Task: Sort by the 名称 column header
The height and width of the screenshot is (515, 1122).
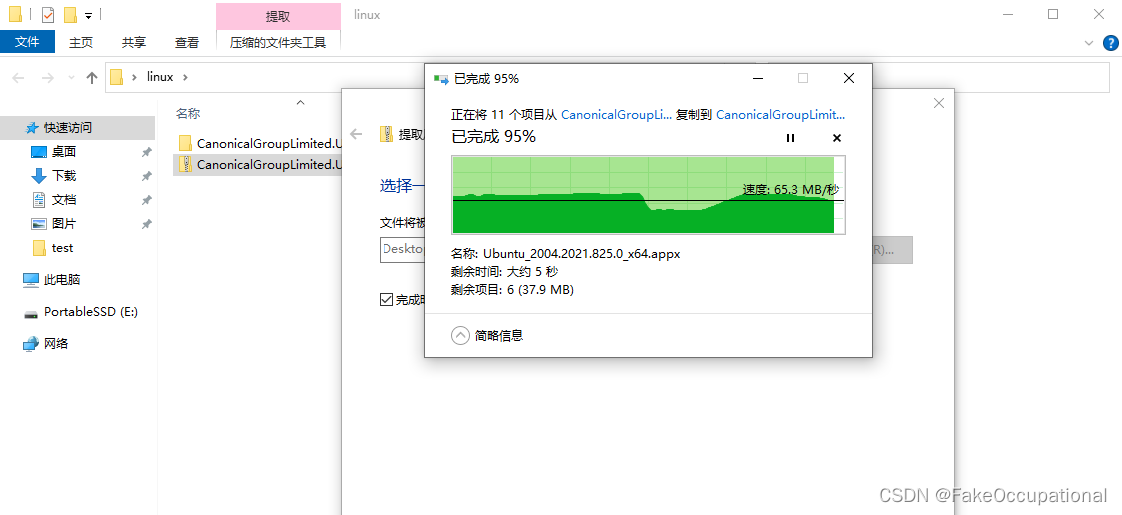Action: [x=188, y=114]
